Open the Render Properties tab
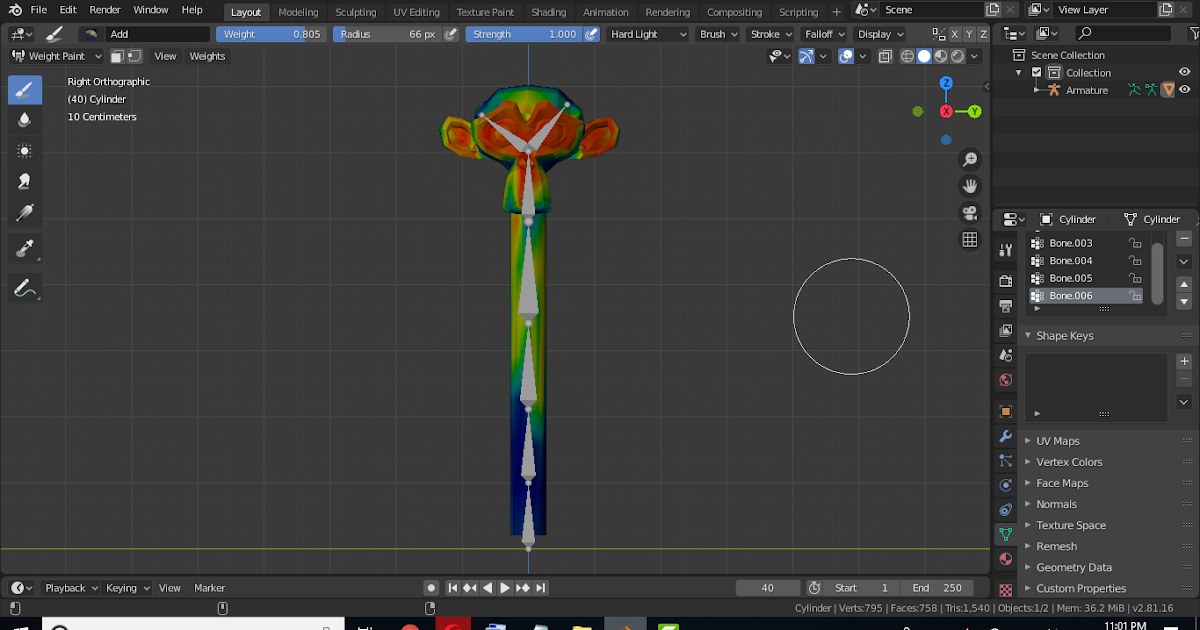 [1004, 281]
